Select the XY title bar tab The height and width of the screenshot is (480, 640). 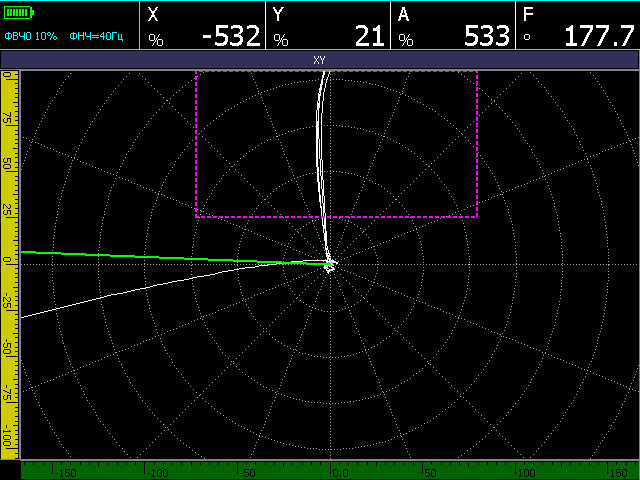coord(320,60)
